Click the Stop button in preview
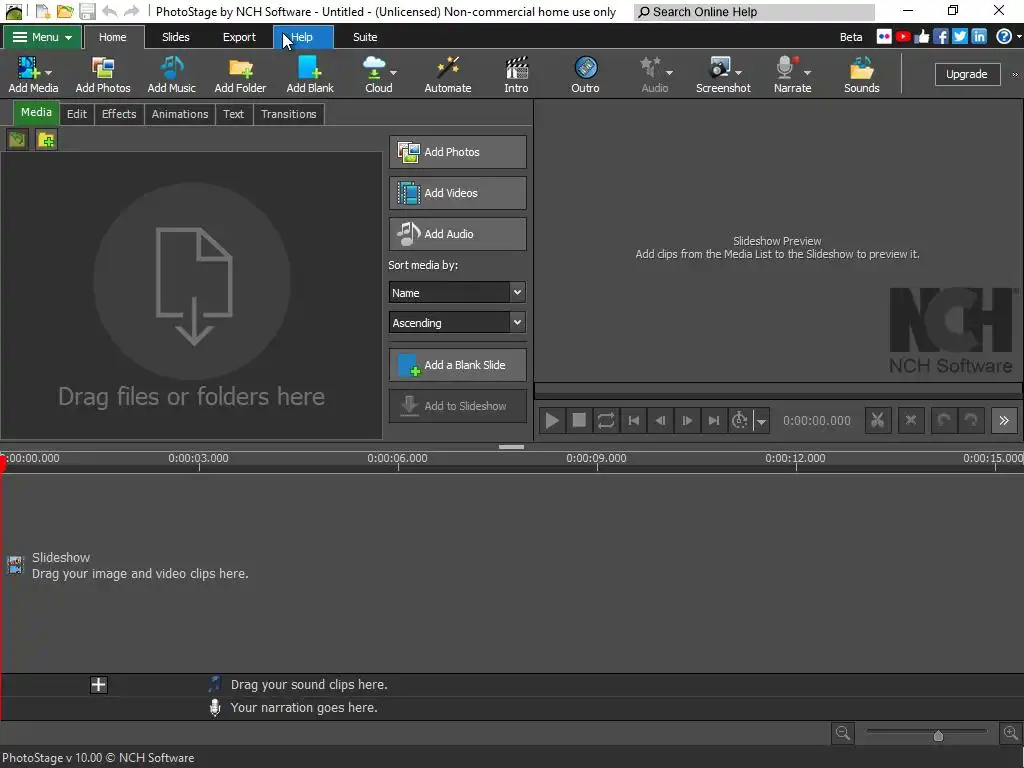Image resolution: width=1024 pixels, height=768 pixels. [579, 421]
